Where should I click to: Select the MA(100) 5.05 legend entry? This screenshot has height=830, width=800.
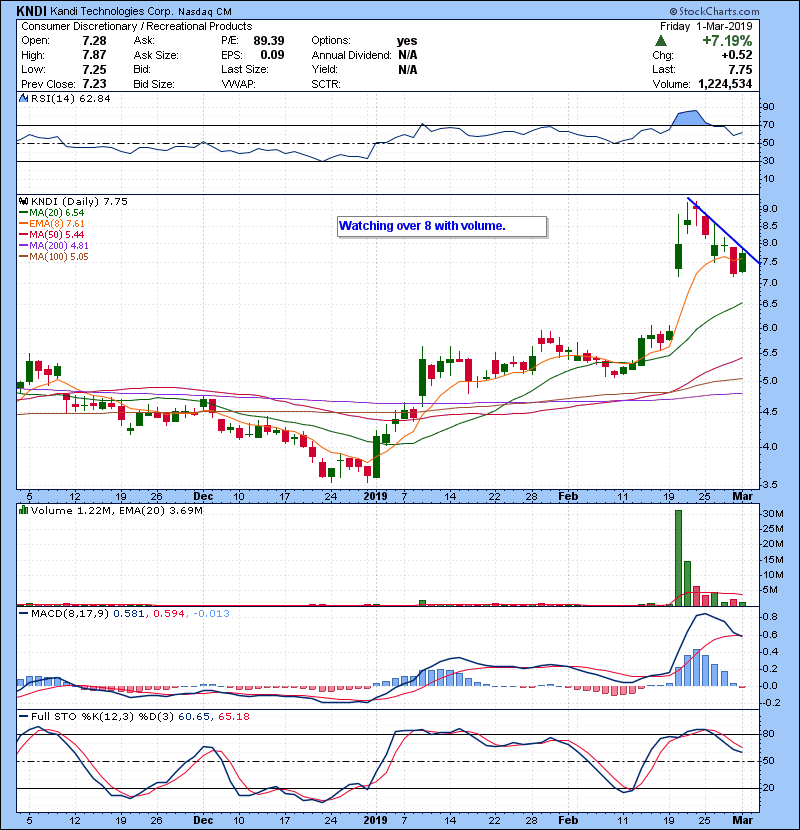tap(50, 257)
